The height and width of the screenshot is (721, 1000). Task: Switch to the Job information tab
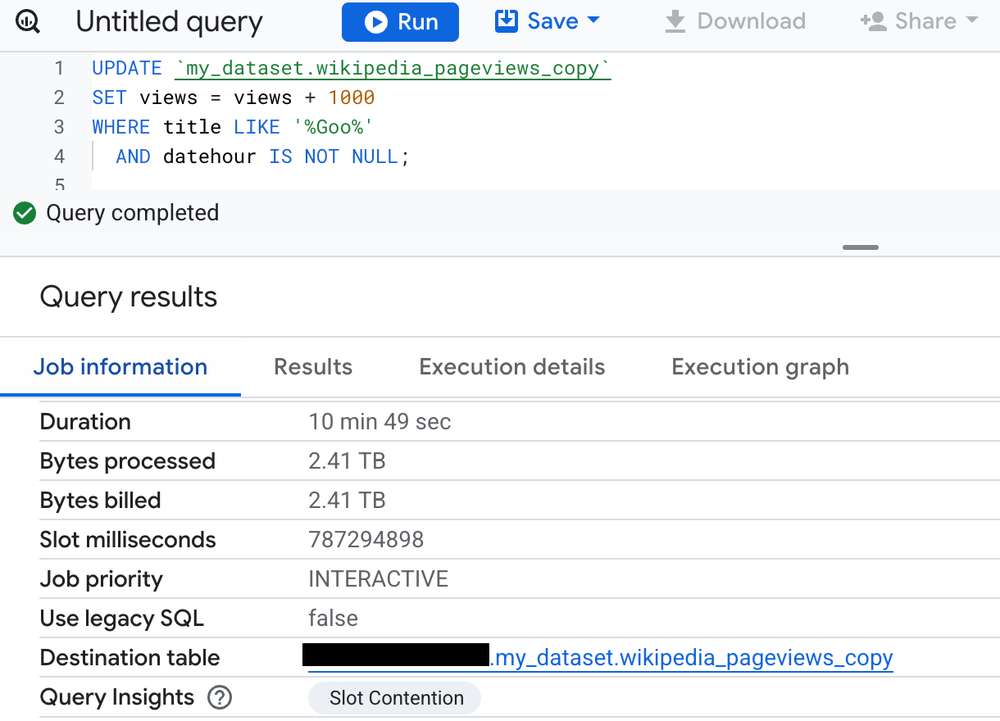[x=120, y=367]
